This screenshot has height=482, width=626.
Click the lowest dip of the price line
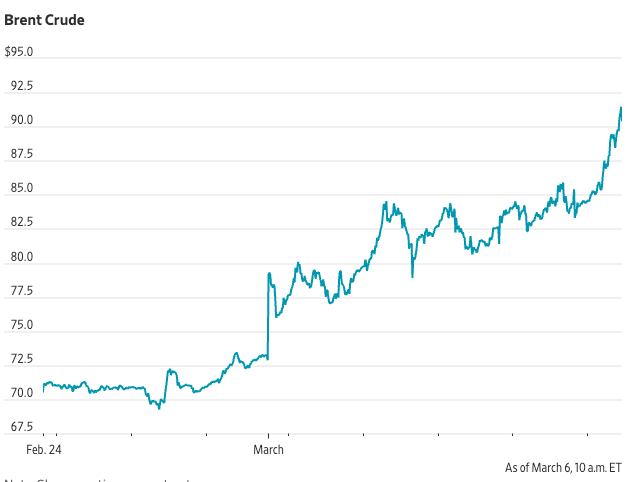click(159, 408)
